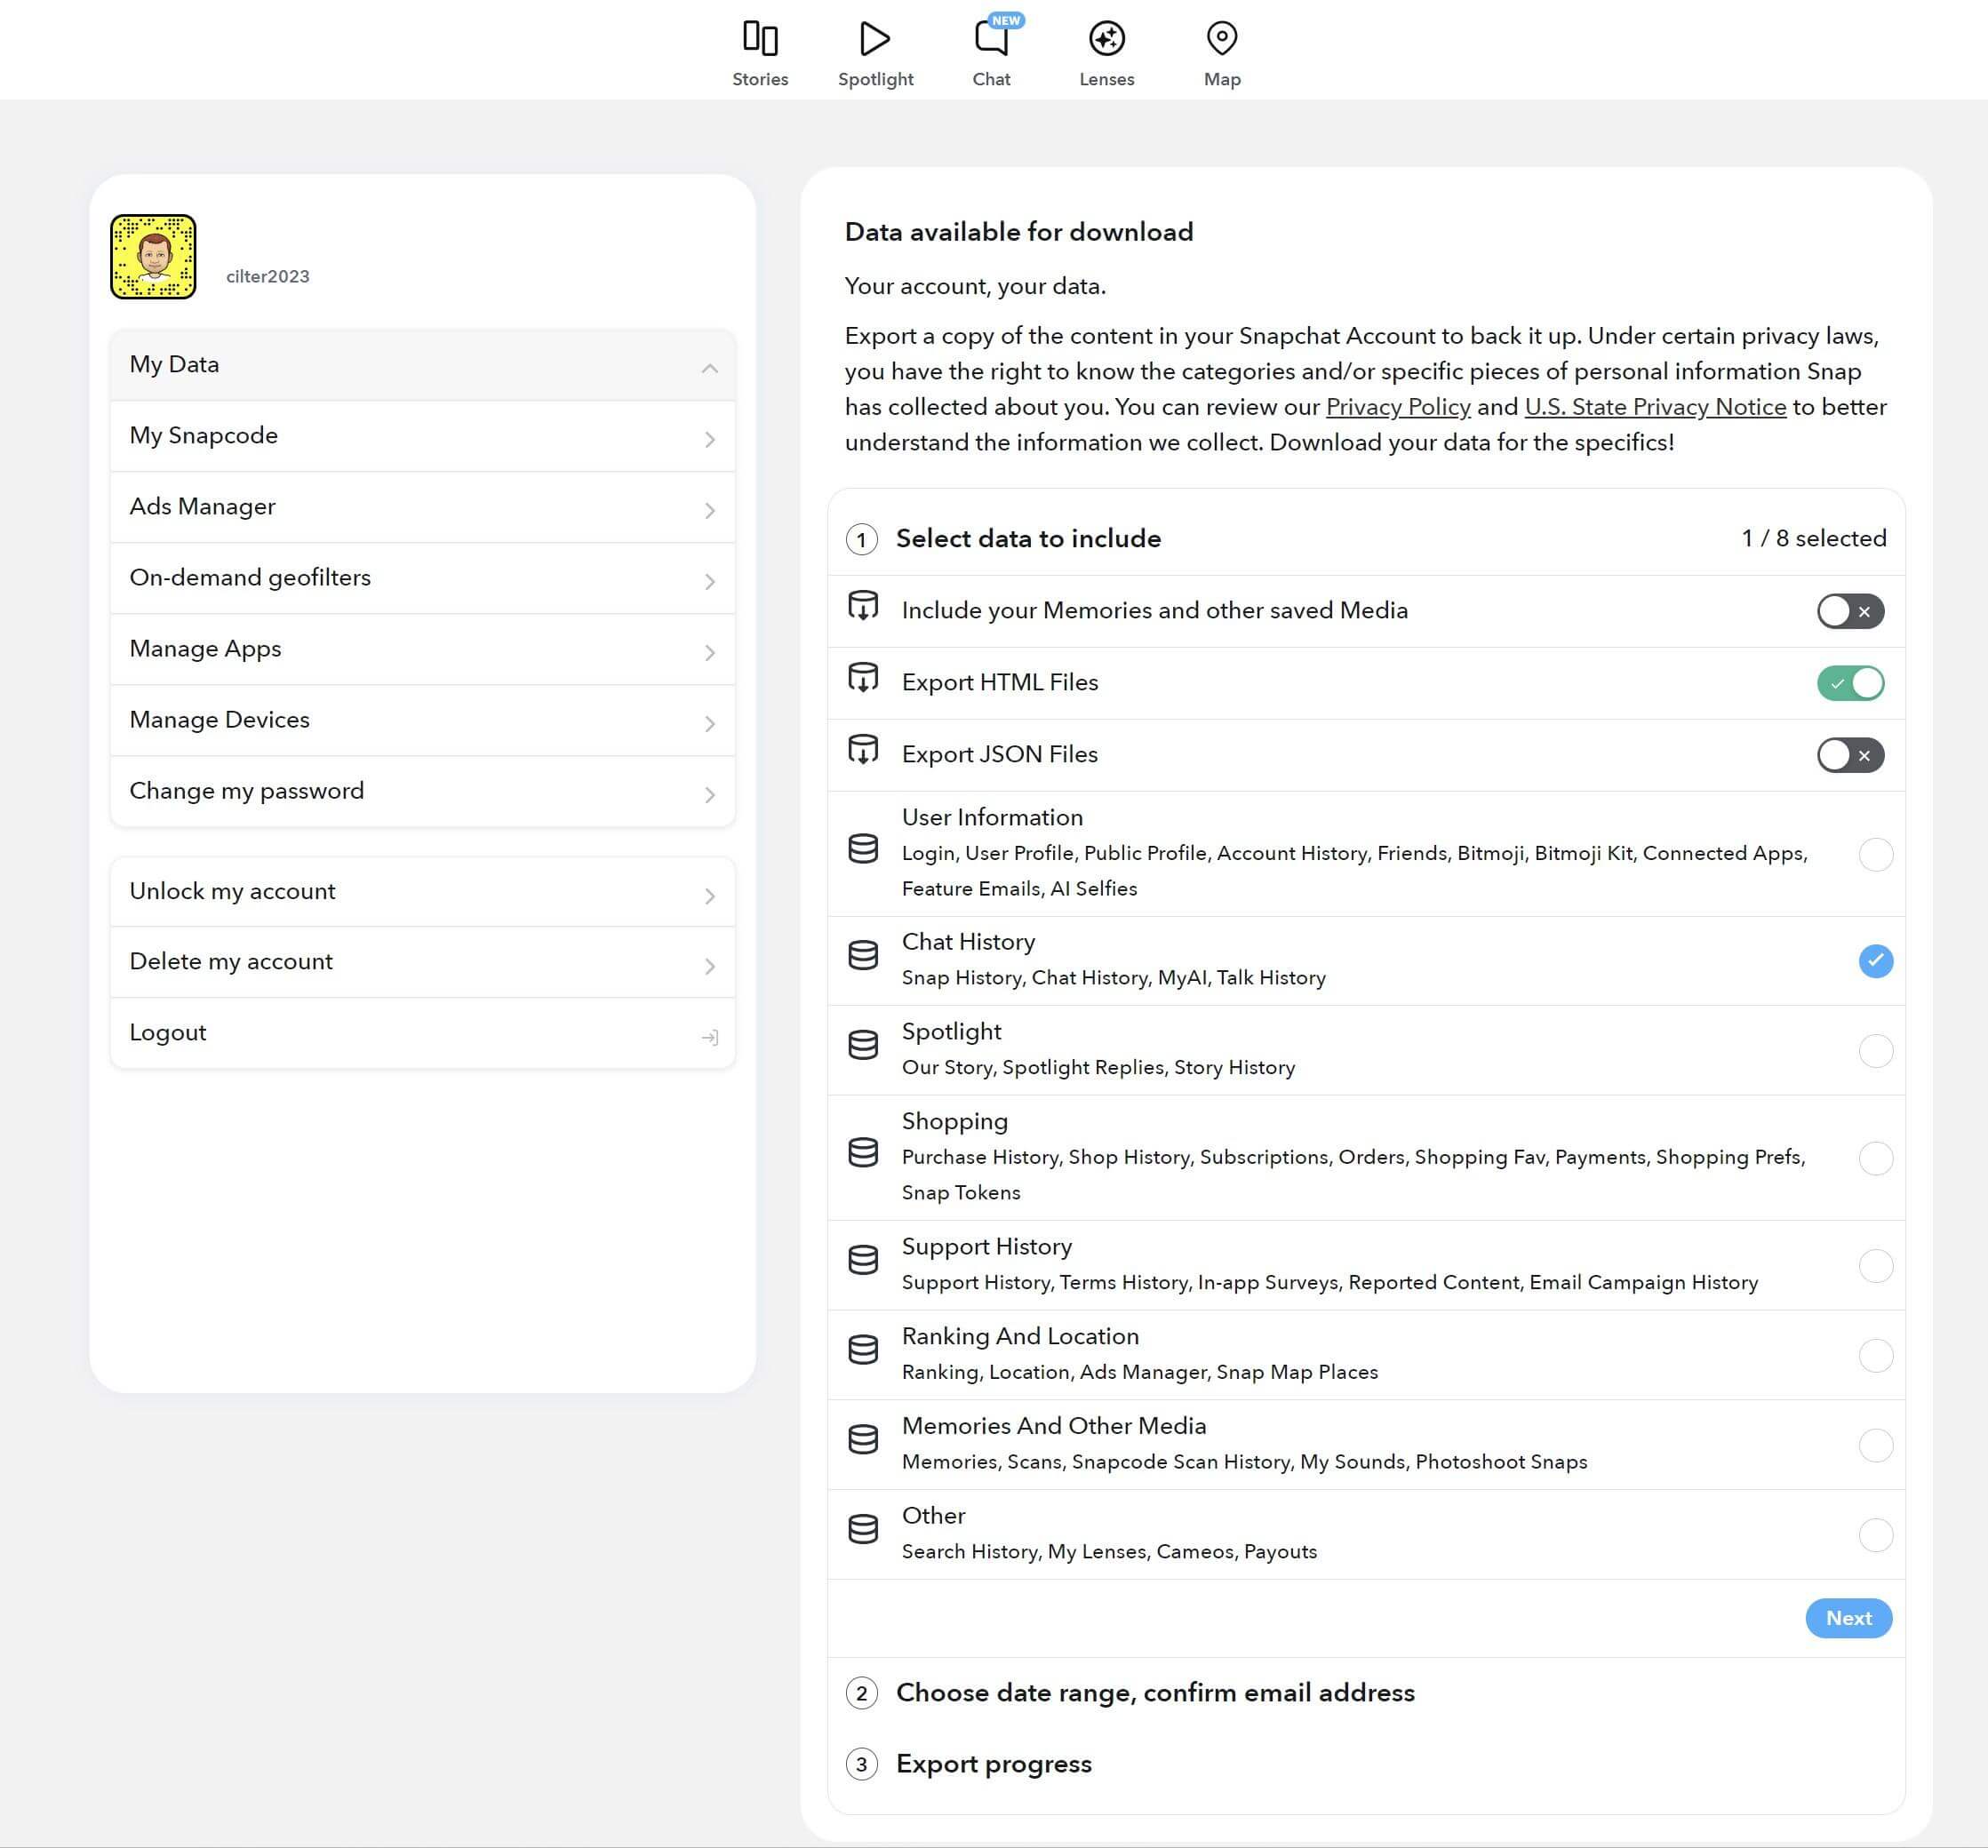Viewport: 1988px width, 1848px height.
Task: Turn on Export JSON Files toggle
Action: coord(1850,755)
